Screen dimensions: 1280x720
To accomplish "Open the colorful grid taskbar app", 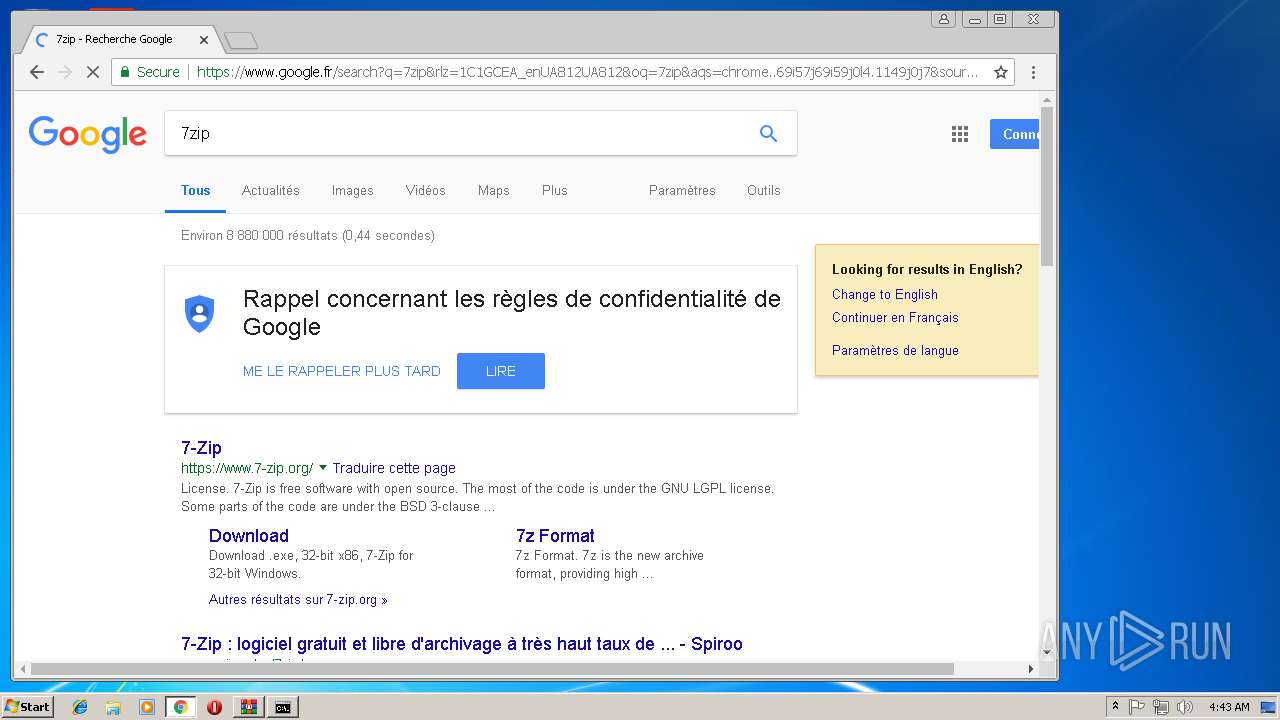I will coord(249,707).
